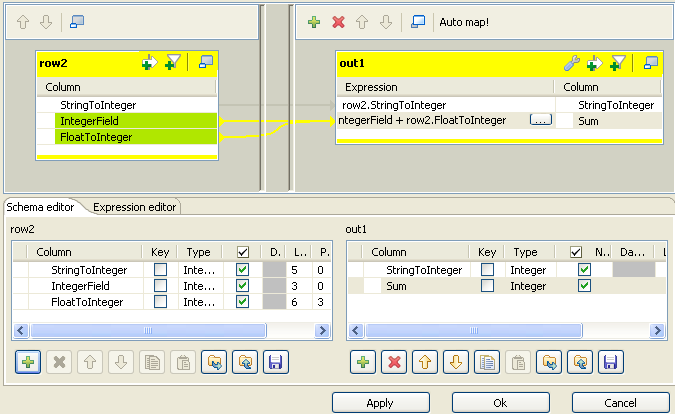Click the red X remove output table icon
This screenshot has width=675, height=414.
click(x=338, y=21)
